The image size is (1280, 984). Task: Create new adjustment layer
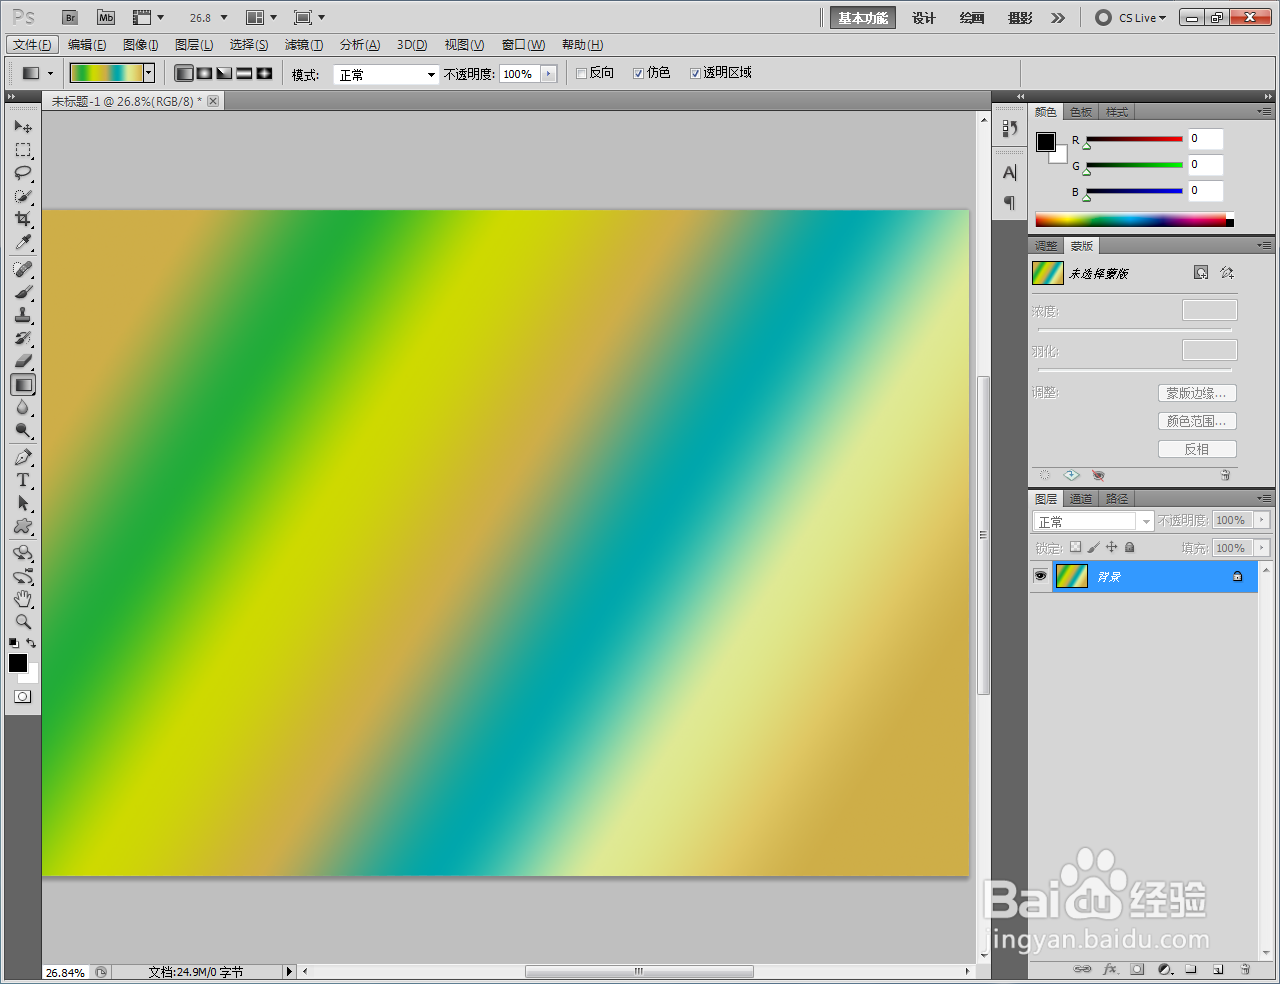[x=1165, y=969]
